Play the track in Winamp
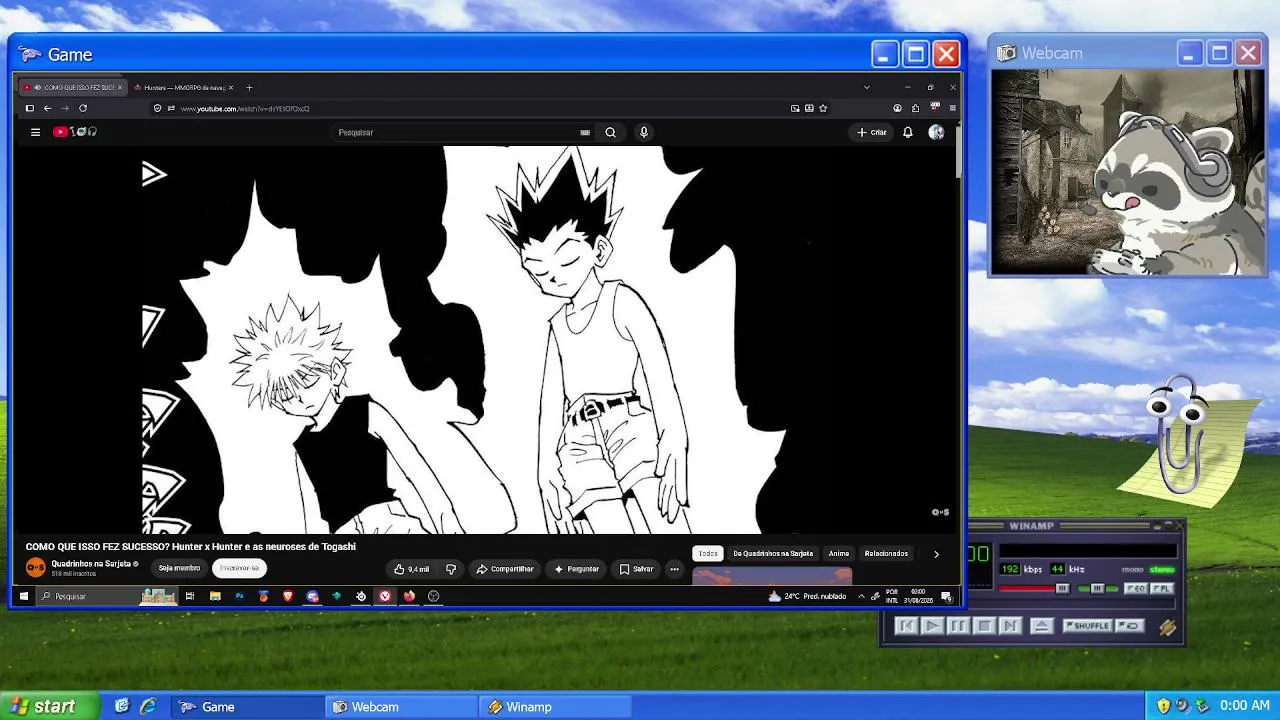The height and width of the screenshot is (720, 1280). 931,626
